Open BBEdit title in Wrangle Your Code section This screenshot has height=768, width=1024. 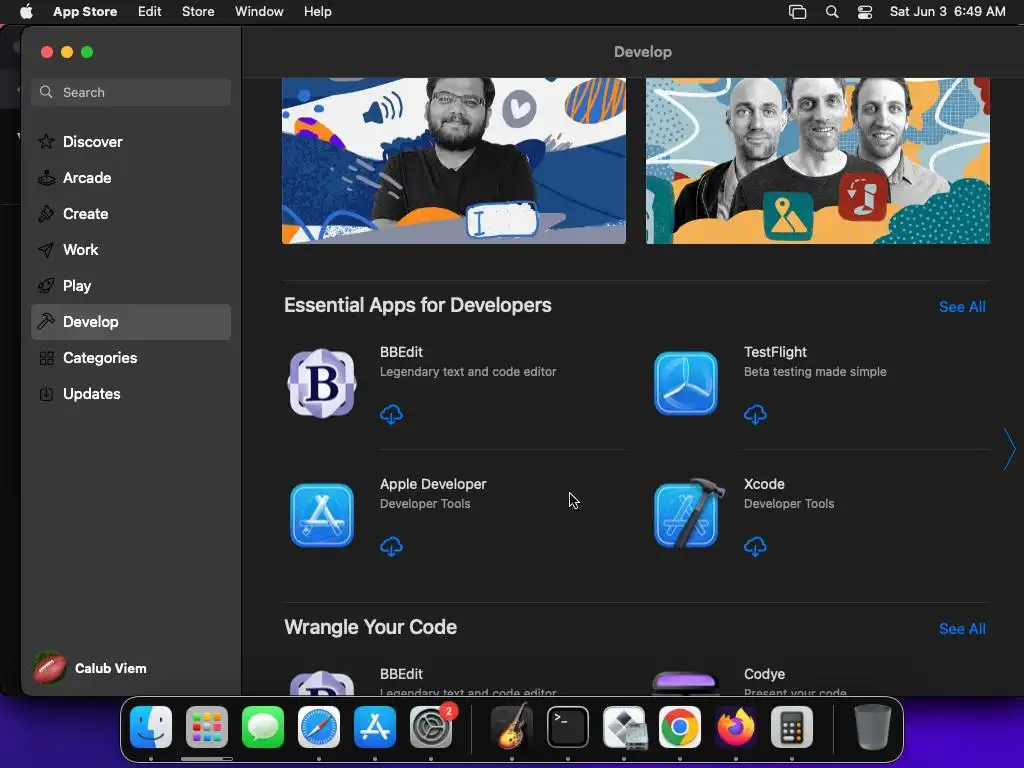point(401,674)
